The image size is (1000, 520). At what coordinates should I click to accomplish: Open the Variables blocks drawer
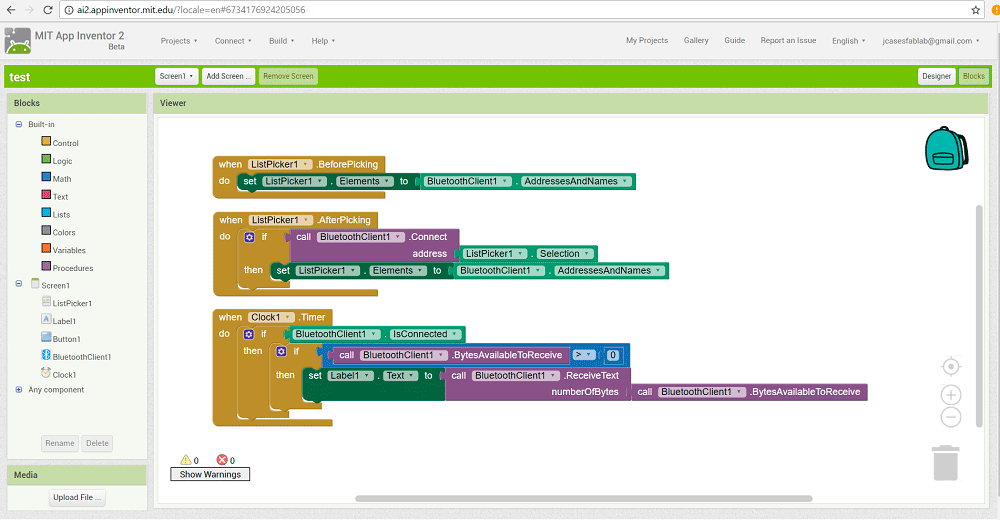69,250
